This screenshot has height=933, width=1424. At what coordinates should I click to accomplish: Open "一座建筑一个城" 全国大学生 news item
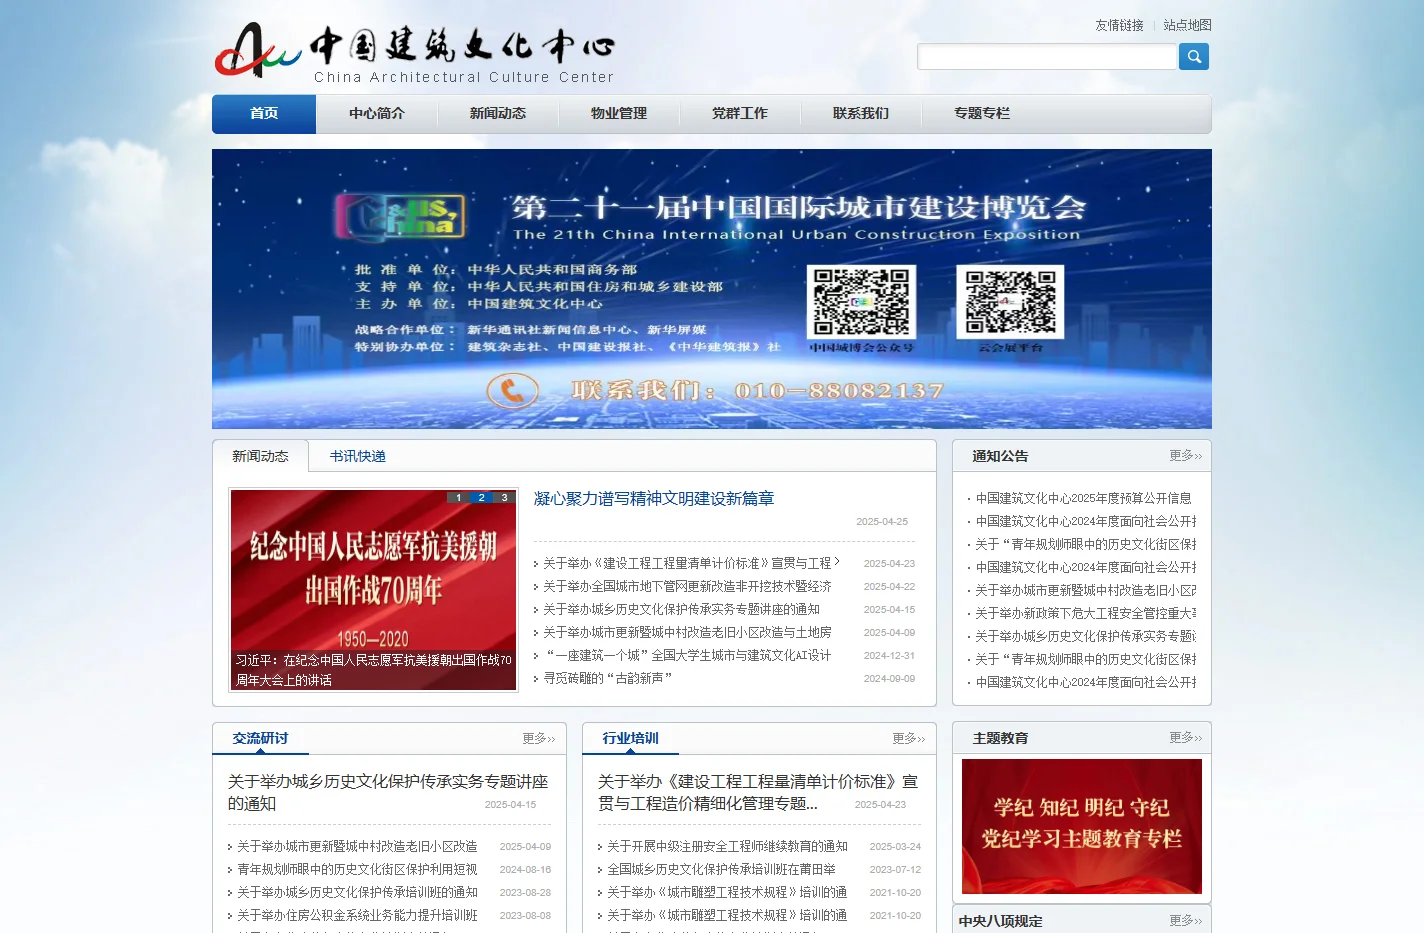point(687,655)
